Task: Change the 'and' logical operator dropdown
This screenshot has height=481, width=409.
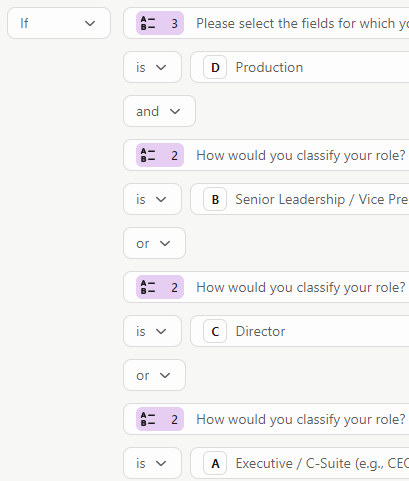Action: pos(159,111)
